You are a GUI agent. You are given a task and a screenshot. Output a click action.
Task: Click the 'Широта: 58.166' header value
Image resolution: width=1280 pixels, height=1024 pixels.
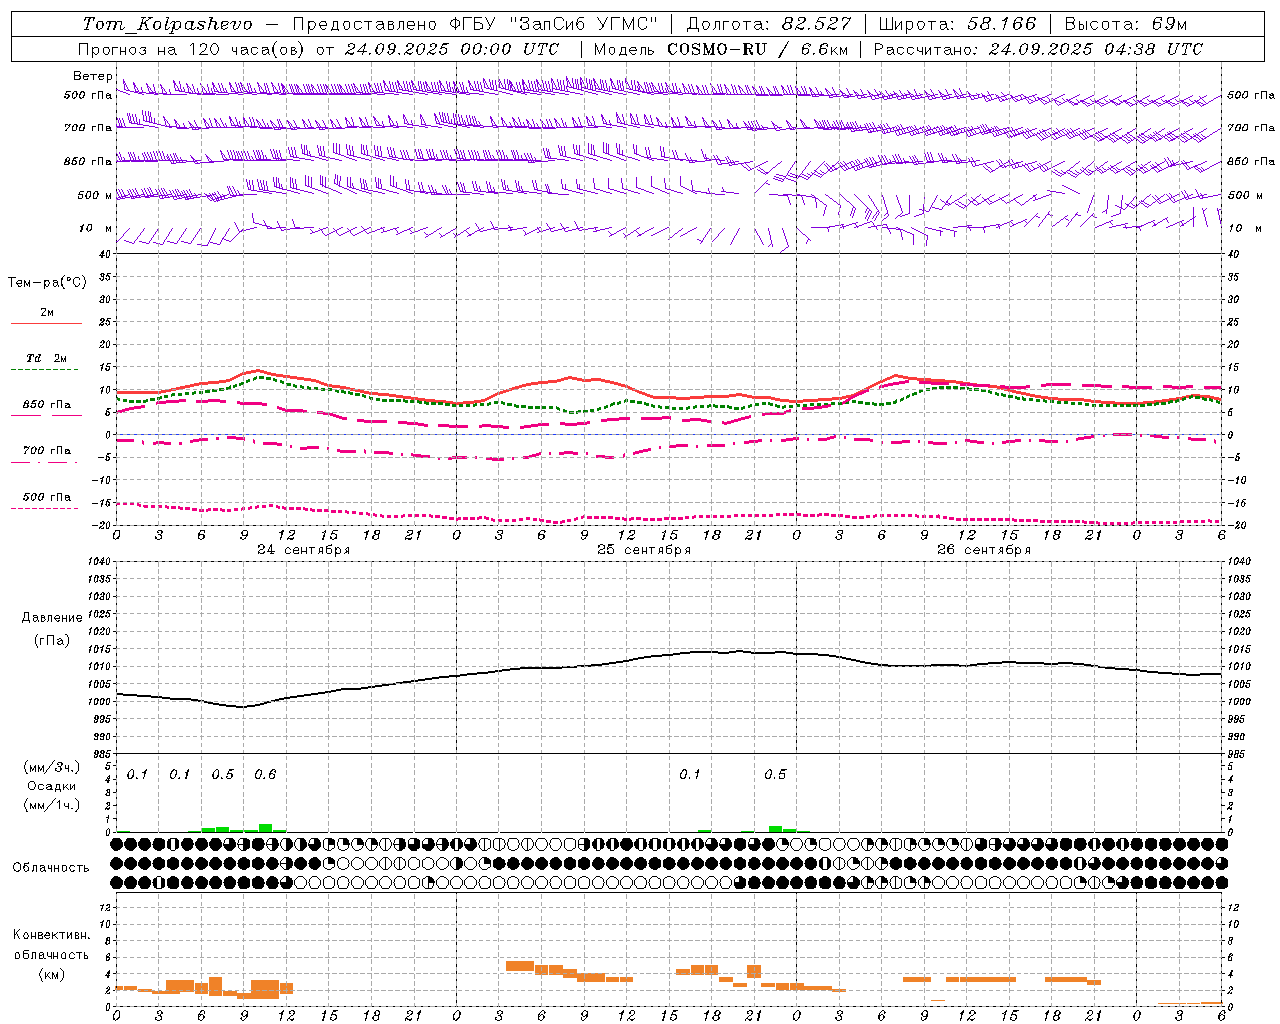[x=958, y=24]
